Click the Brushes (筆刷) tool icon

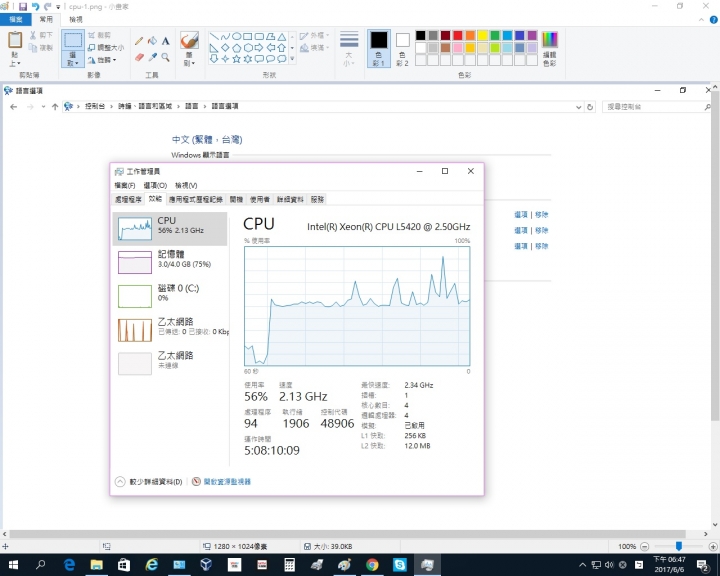tap(189, 40)
